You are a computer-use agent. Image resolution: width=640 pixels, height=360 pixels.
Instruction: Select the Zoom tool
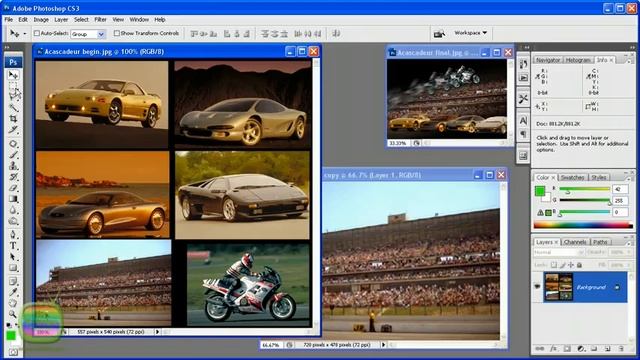pyautogui.click(x=13, y=314)
